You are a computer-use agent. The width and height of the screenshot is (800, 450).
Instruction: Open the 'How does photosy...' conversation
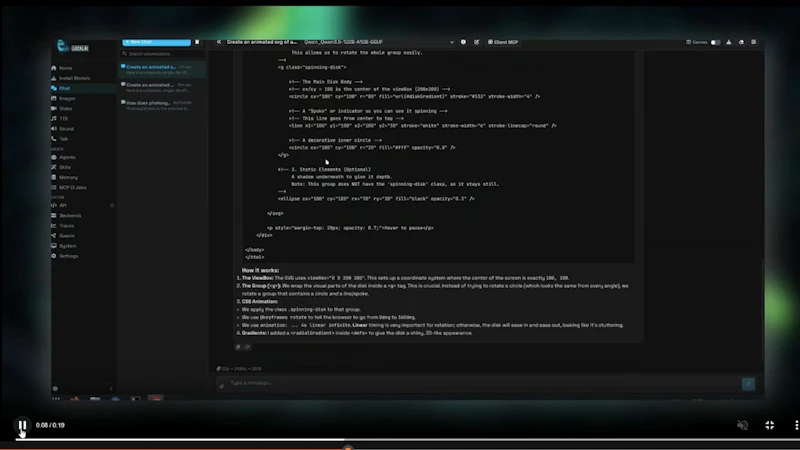pyautogui.click(x=162, y=105)
